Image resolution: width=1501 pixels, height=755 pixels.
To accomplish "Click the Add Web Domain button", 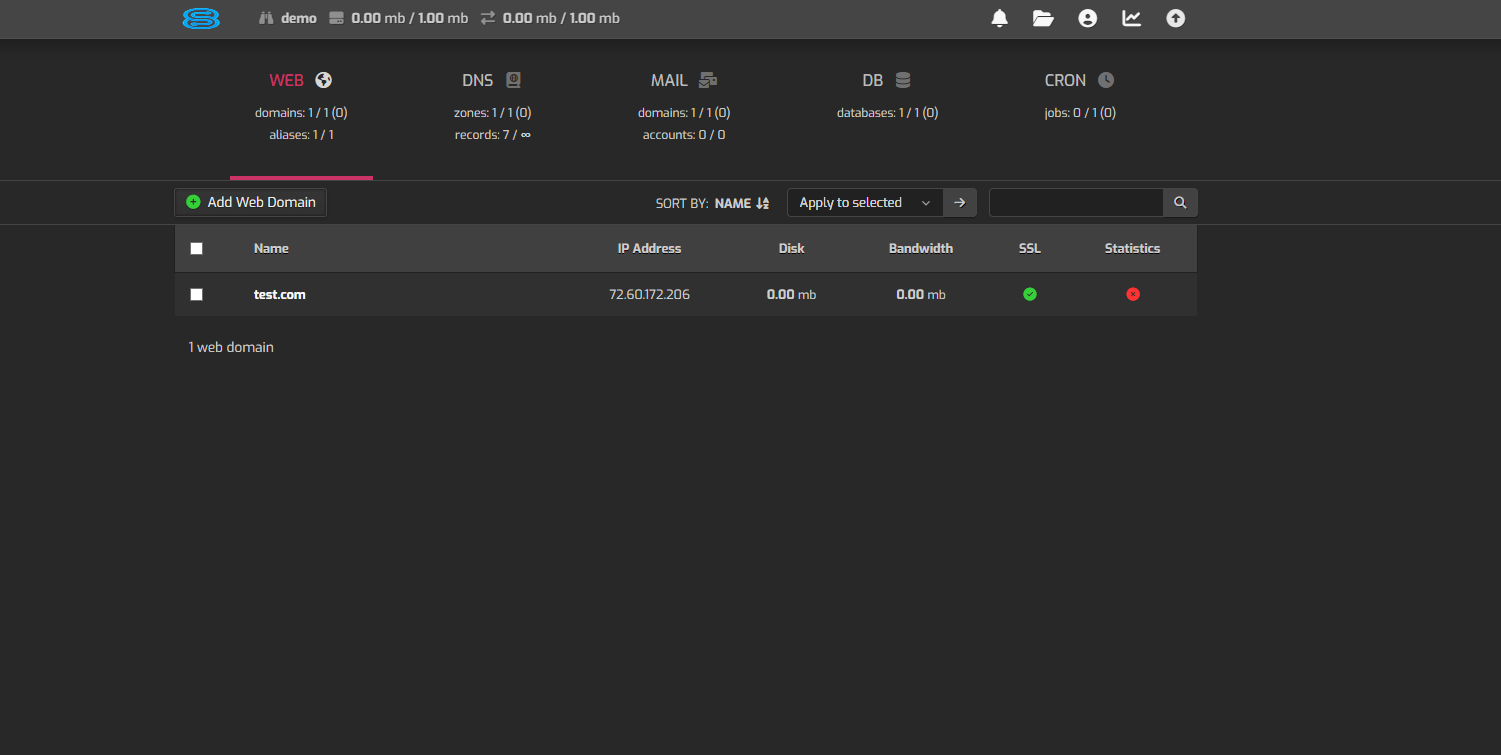I will click(250, 202).
